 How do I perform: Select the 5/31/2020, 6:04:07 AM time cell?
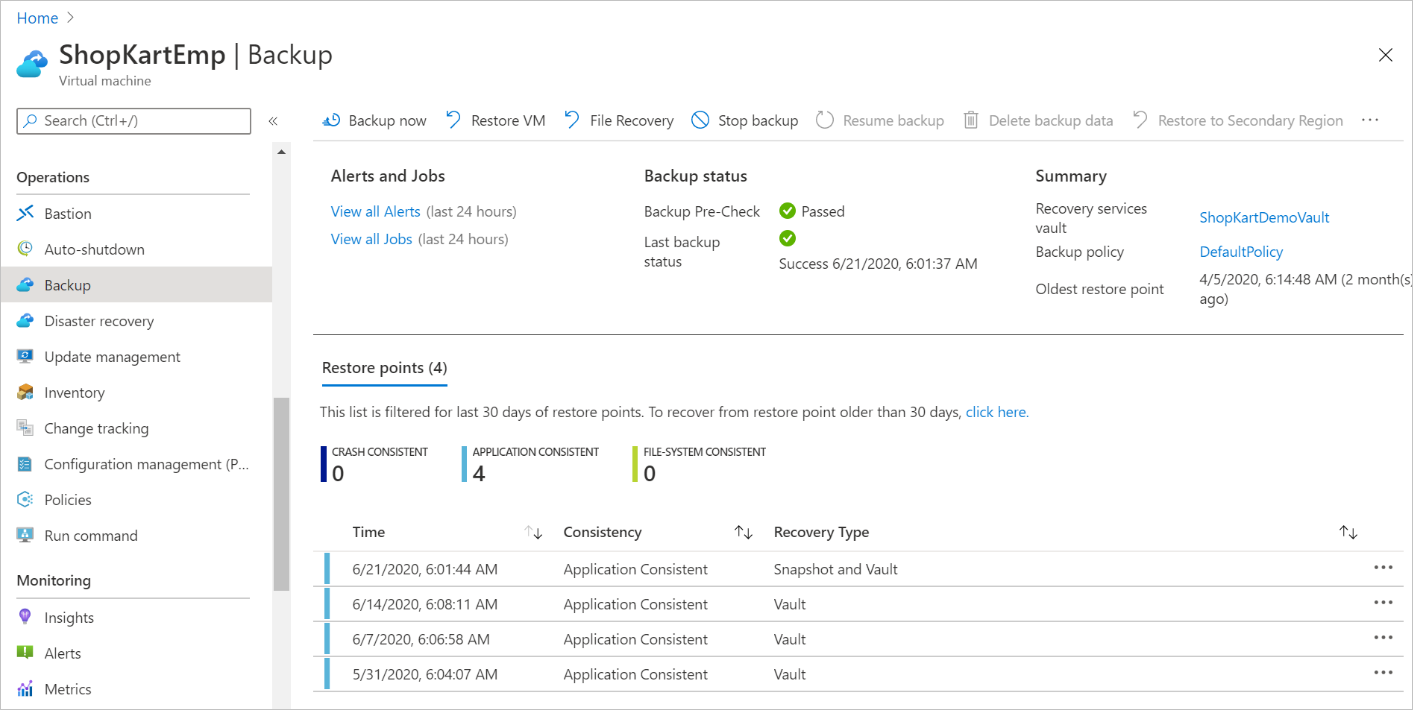click(x=425, y=674)
